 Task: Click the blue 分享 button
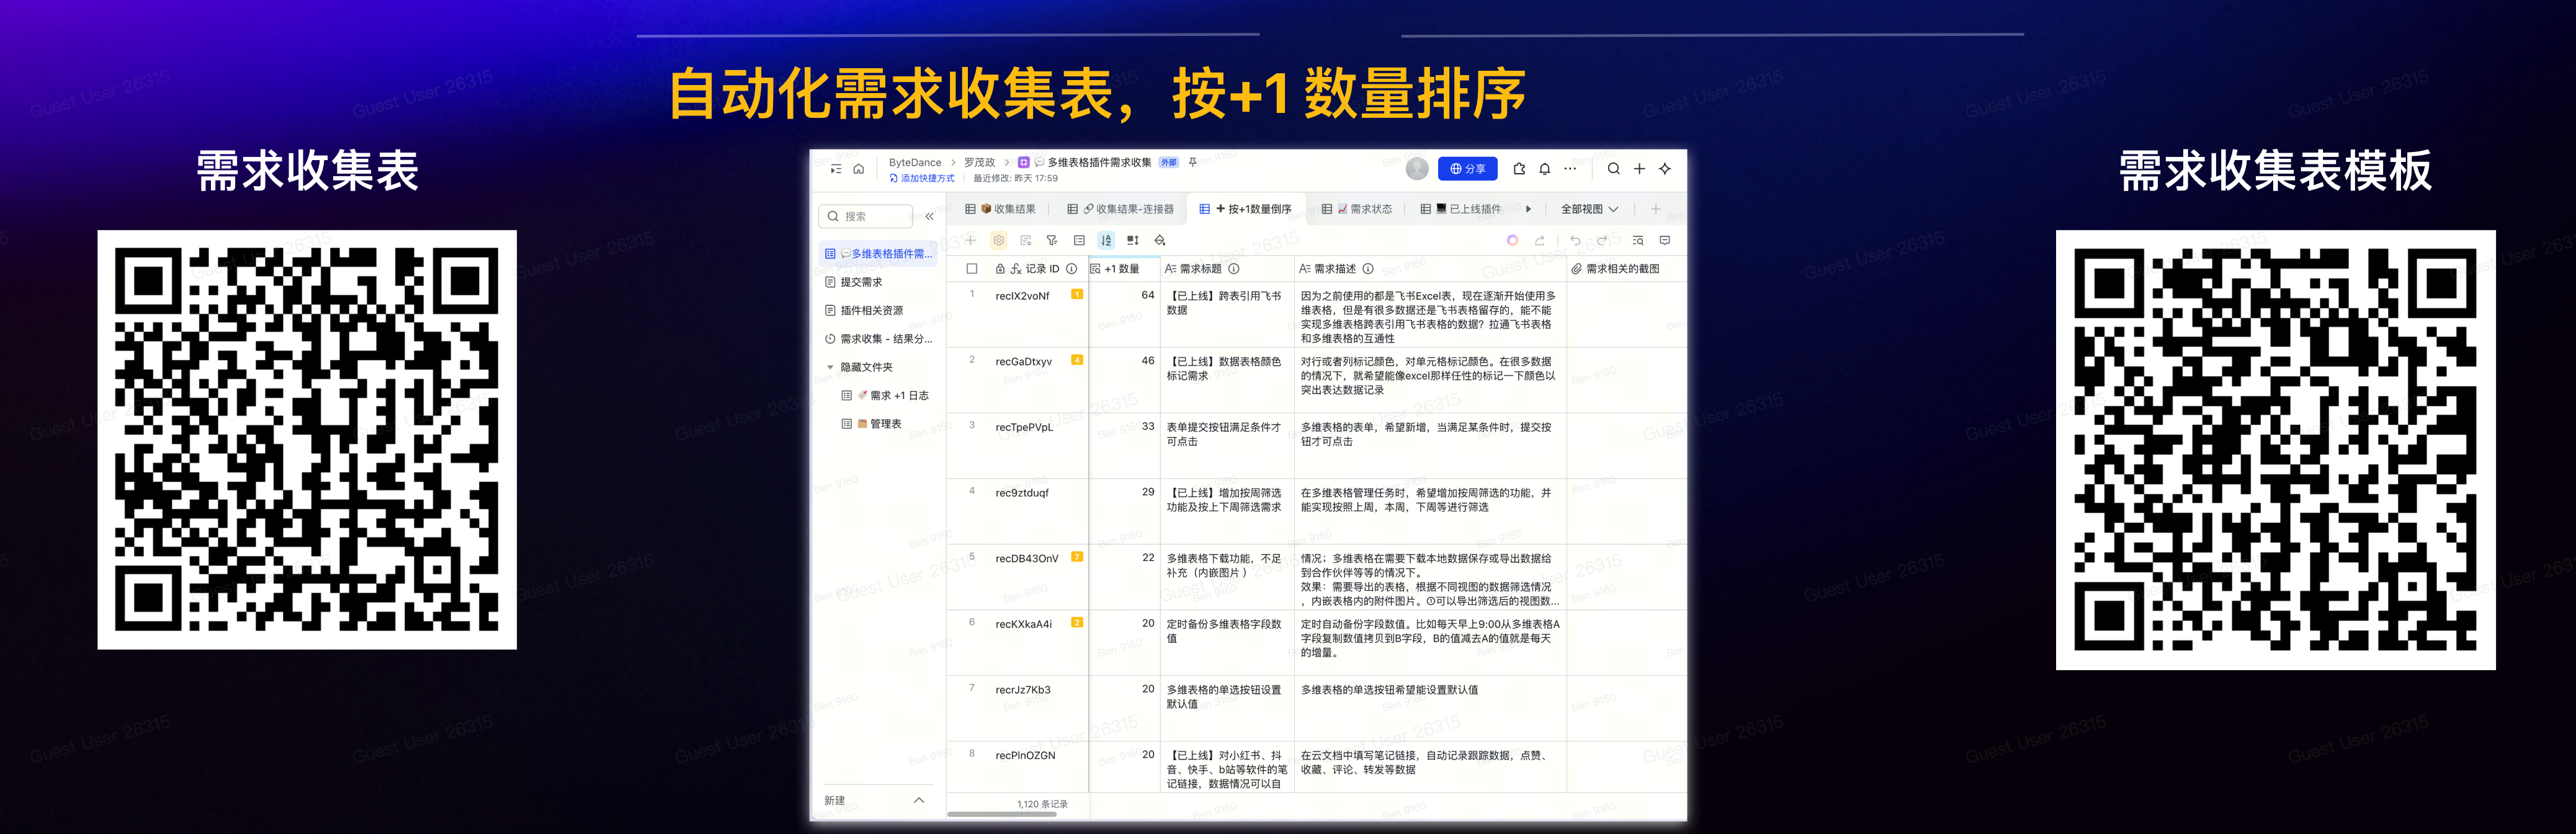(1467, 169)
